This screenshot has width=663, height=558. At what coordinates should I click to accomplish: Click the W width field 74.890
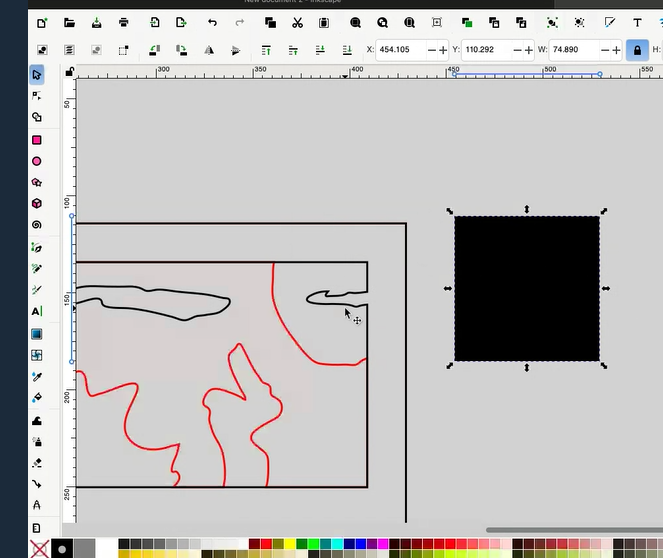coord(574,50)
